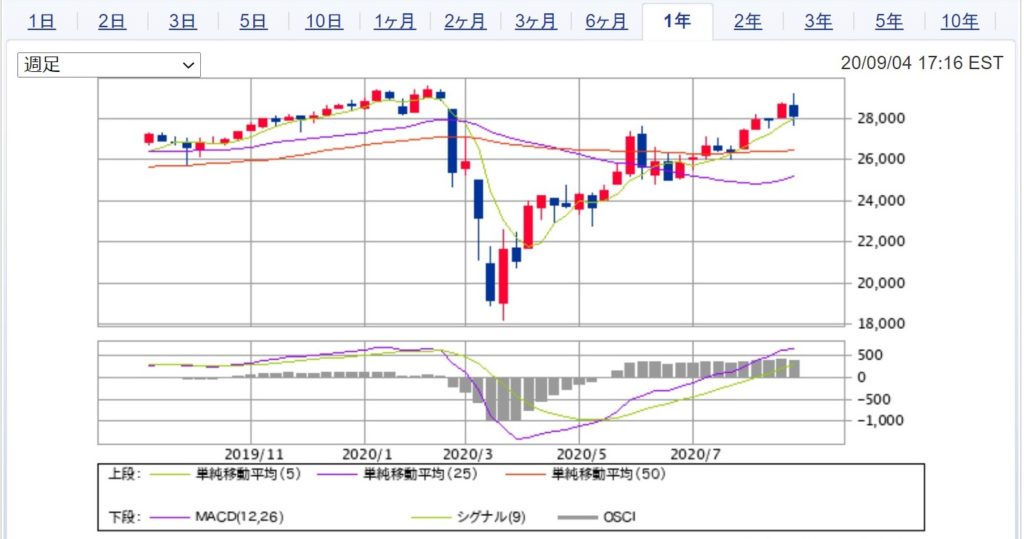Viewport: 1024px width, 539px height.
Task: View the 2年 chart range
Action: [x=747, y=22]
